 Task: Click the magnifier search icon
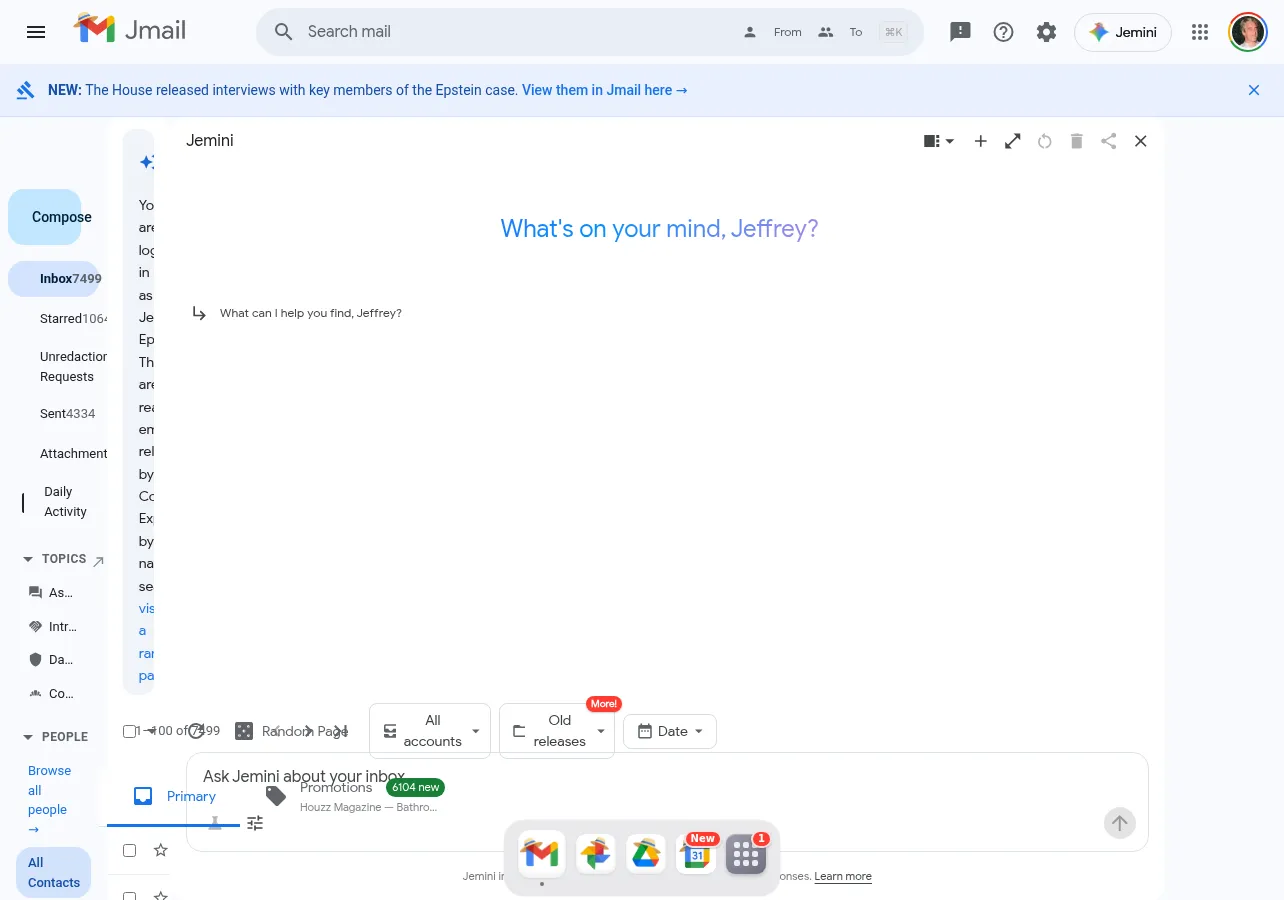click(284, 32)
